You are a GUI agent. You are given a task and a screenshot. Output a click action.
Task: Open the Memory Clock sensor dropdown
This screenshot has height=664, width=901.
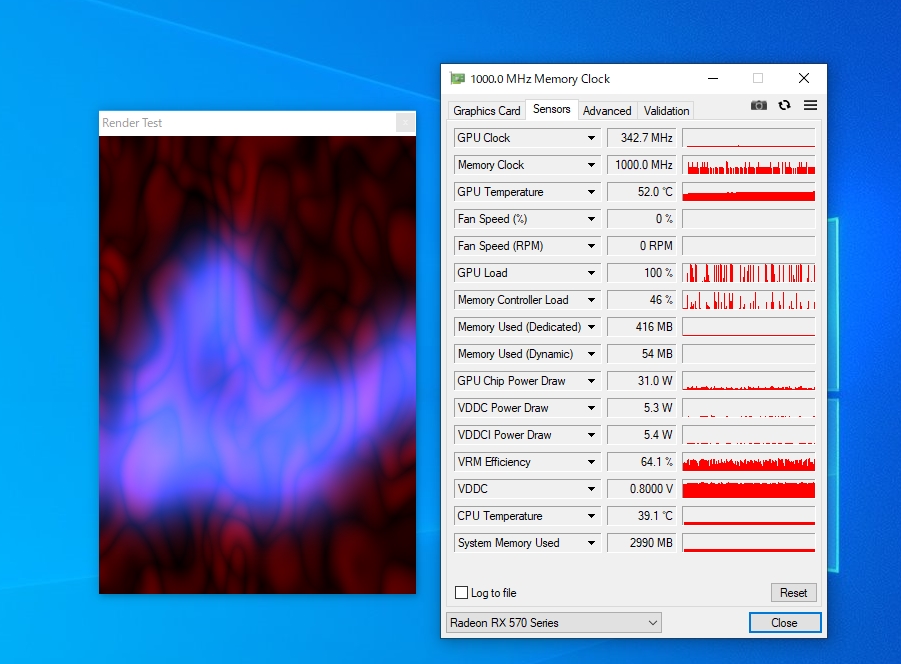[x=591, y=165]
